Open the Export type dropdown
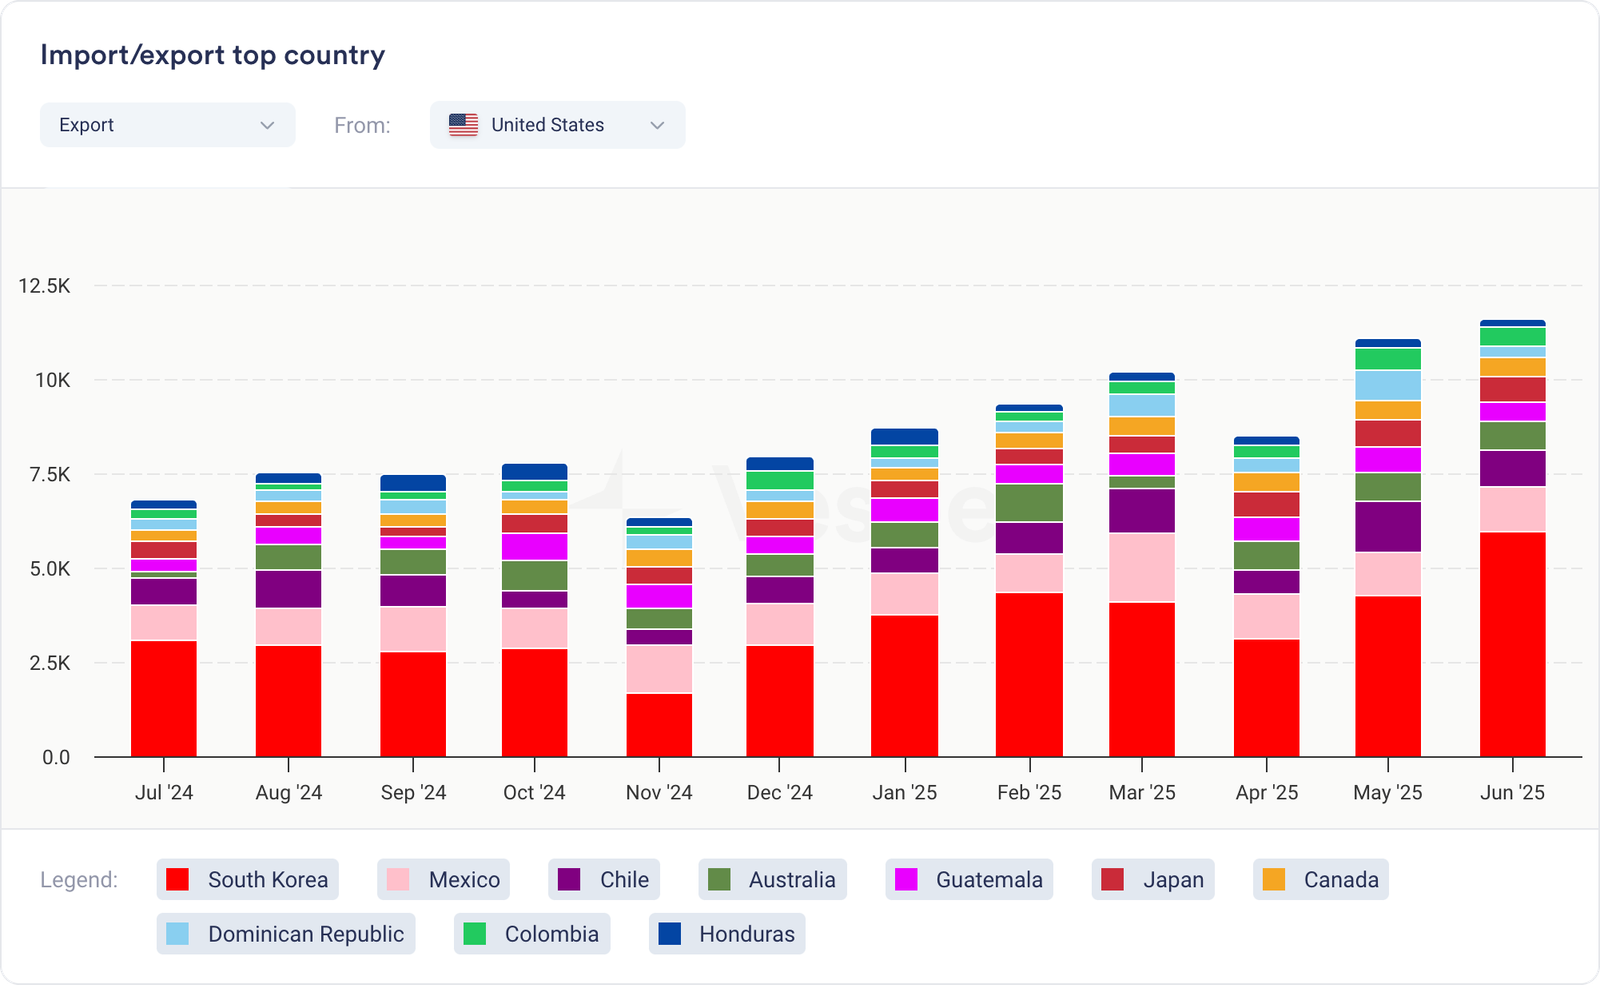 click(167, 125)
